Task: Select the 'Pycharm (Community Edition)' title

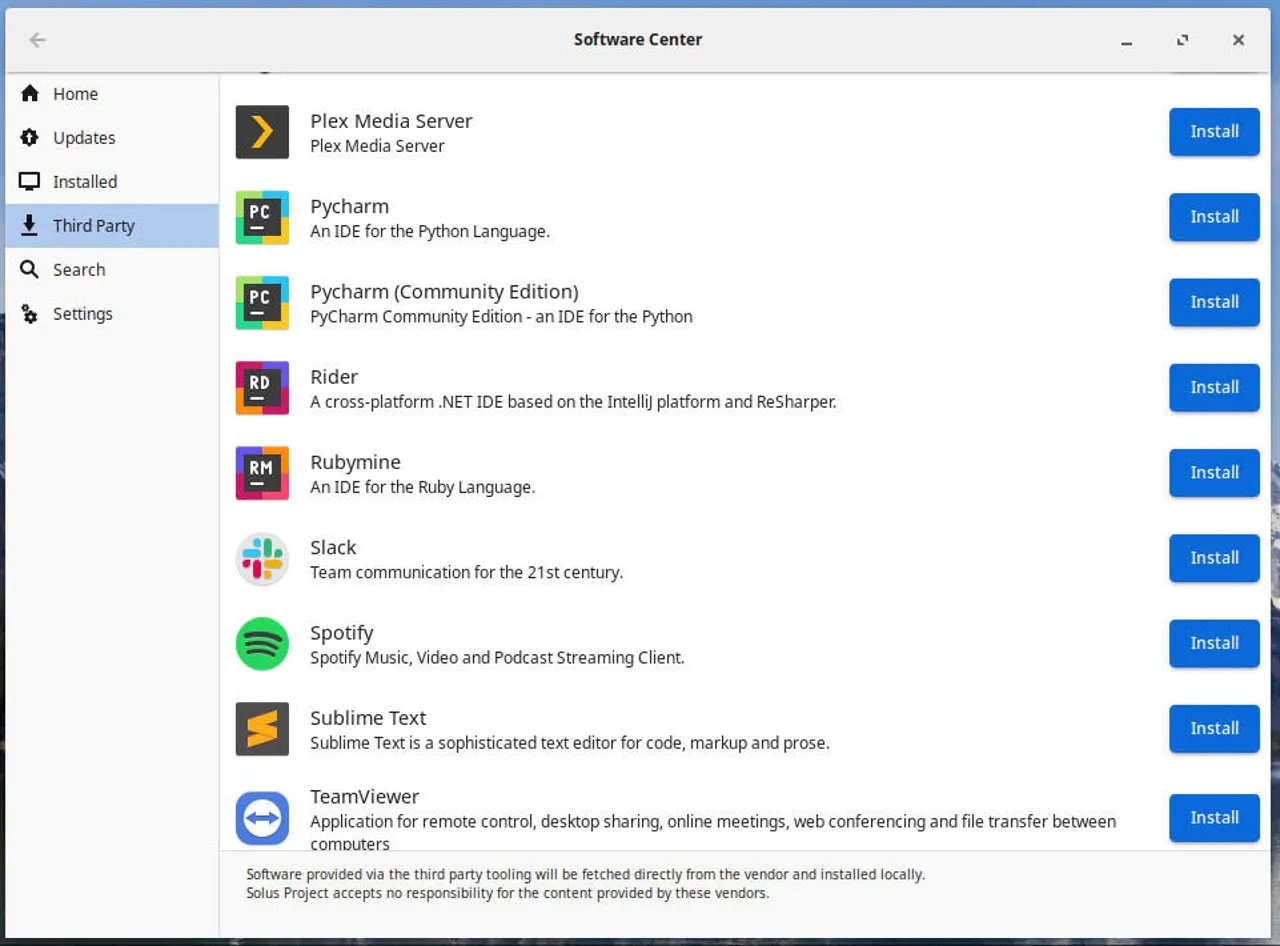Action: point(444,292)
